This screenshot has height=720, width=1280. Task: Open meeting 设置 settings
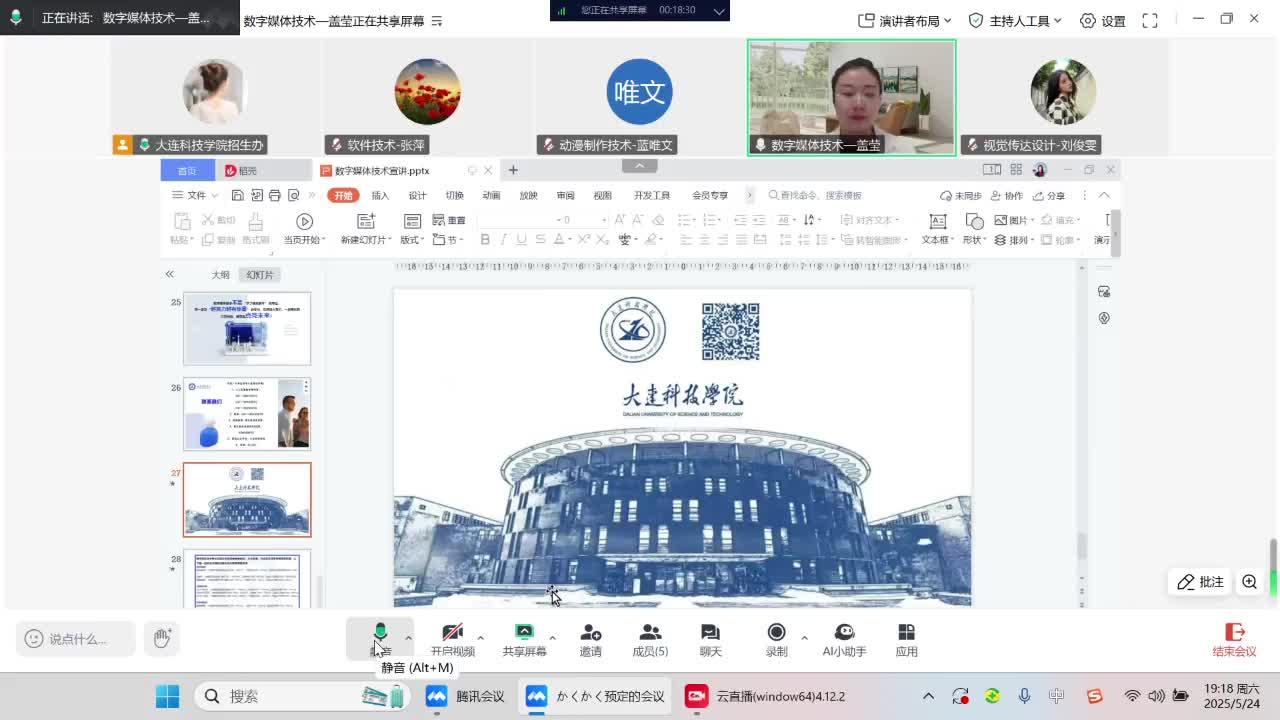1103,20
